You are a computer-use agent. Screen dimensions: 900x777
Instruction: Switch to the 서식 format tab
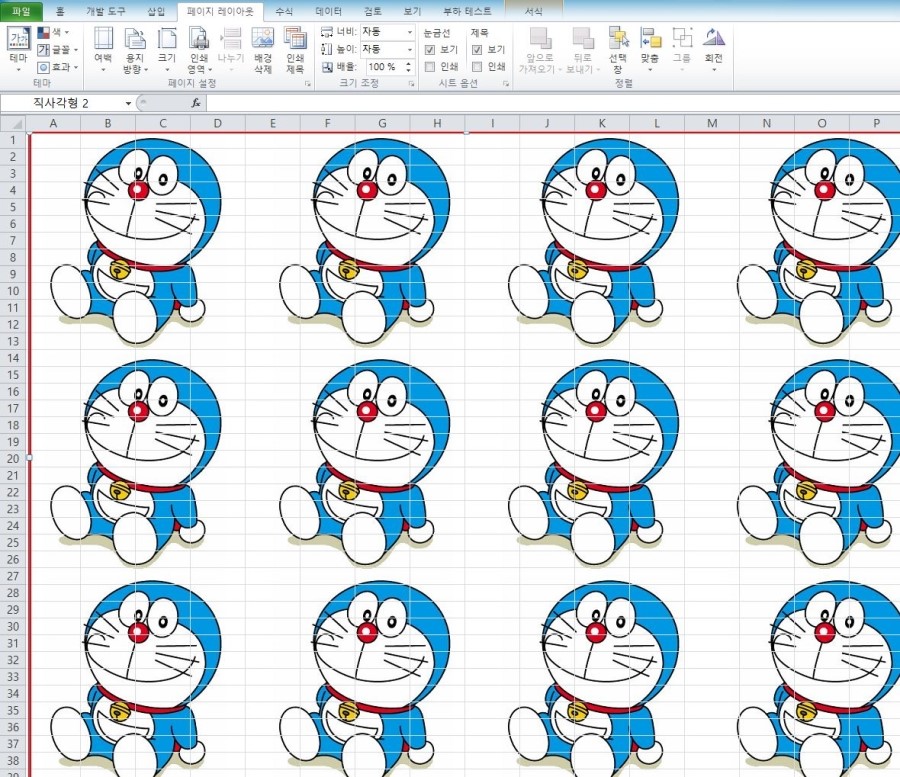[534, 11]
